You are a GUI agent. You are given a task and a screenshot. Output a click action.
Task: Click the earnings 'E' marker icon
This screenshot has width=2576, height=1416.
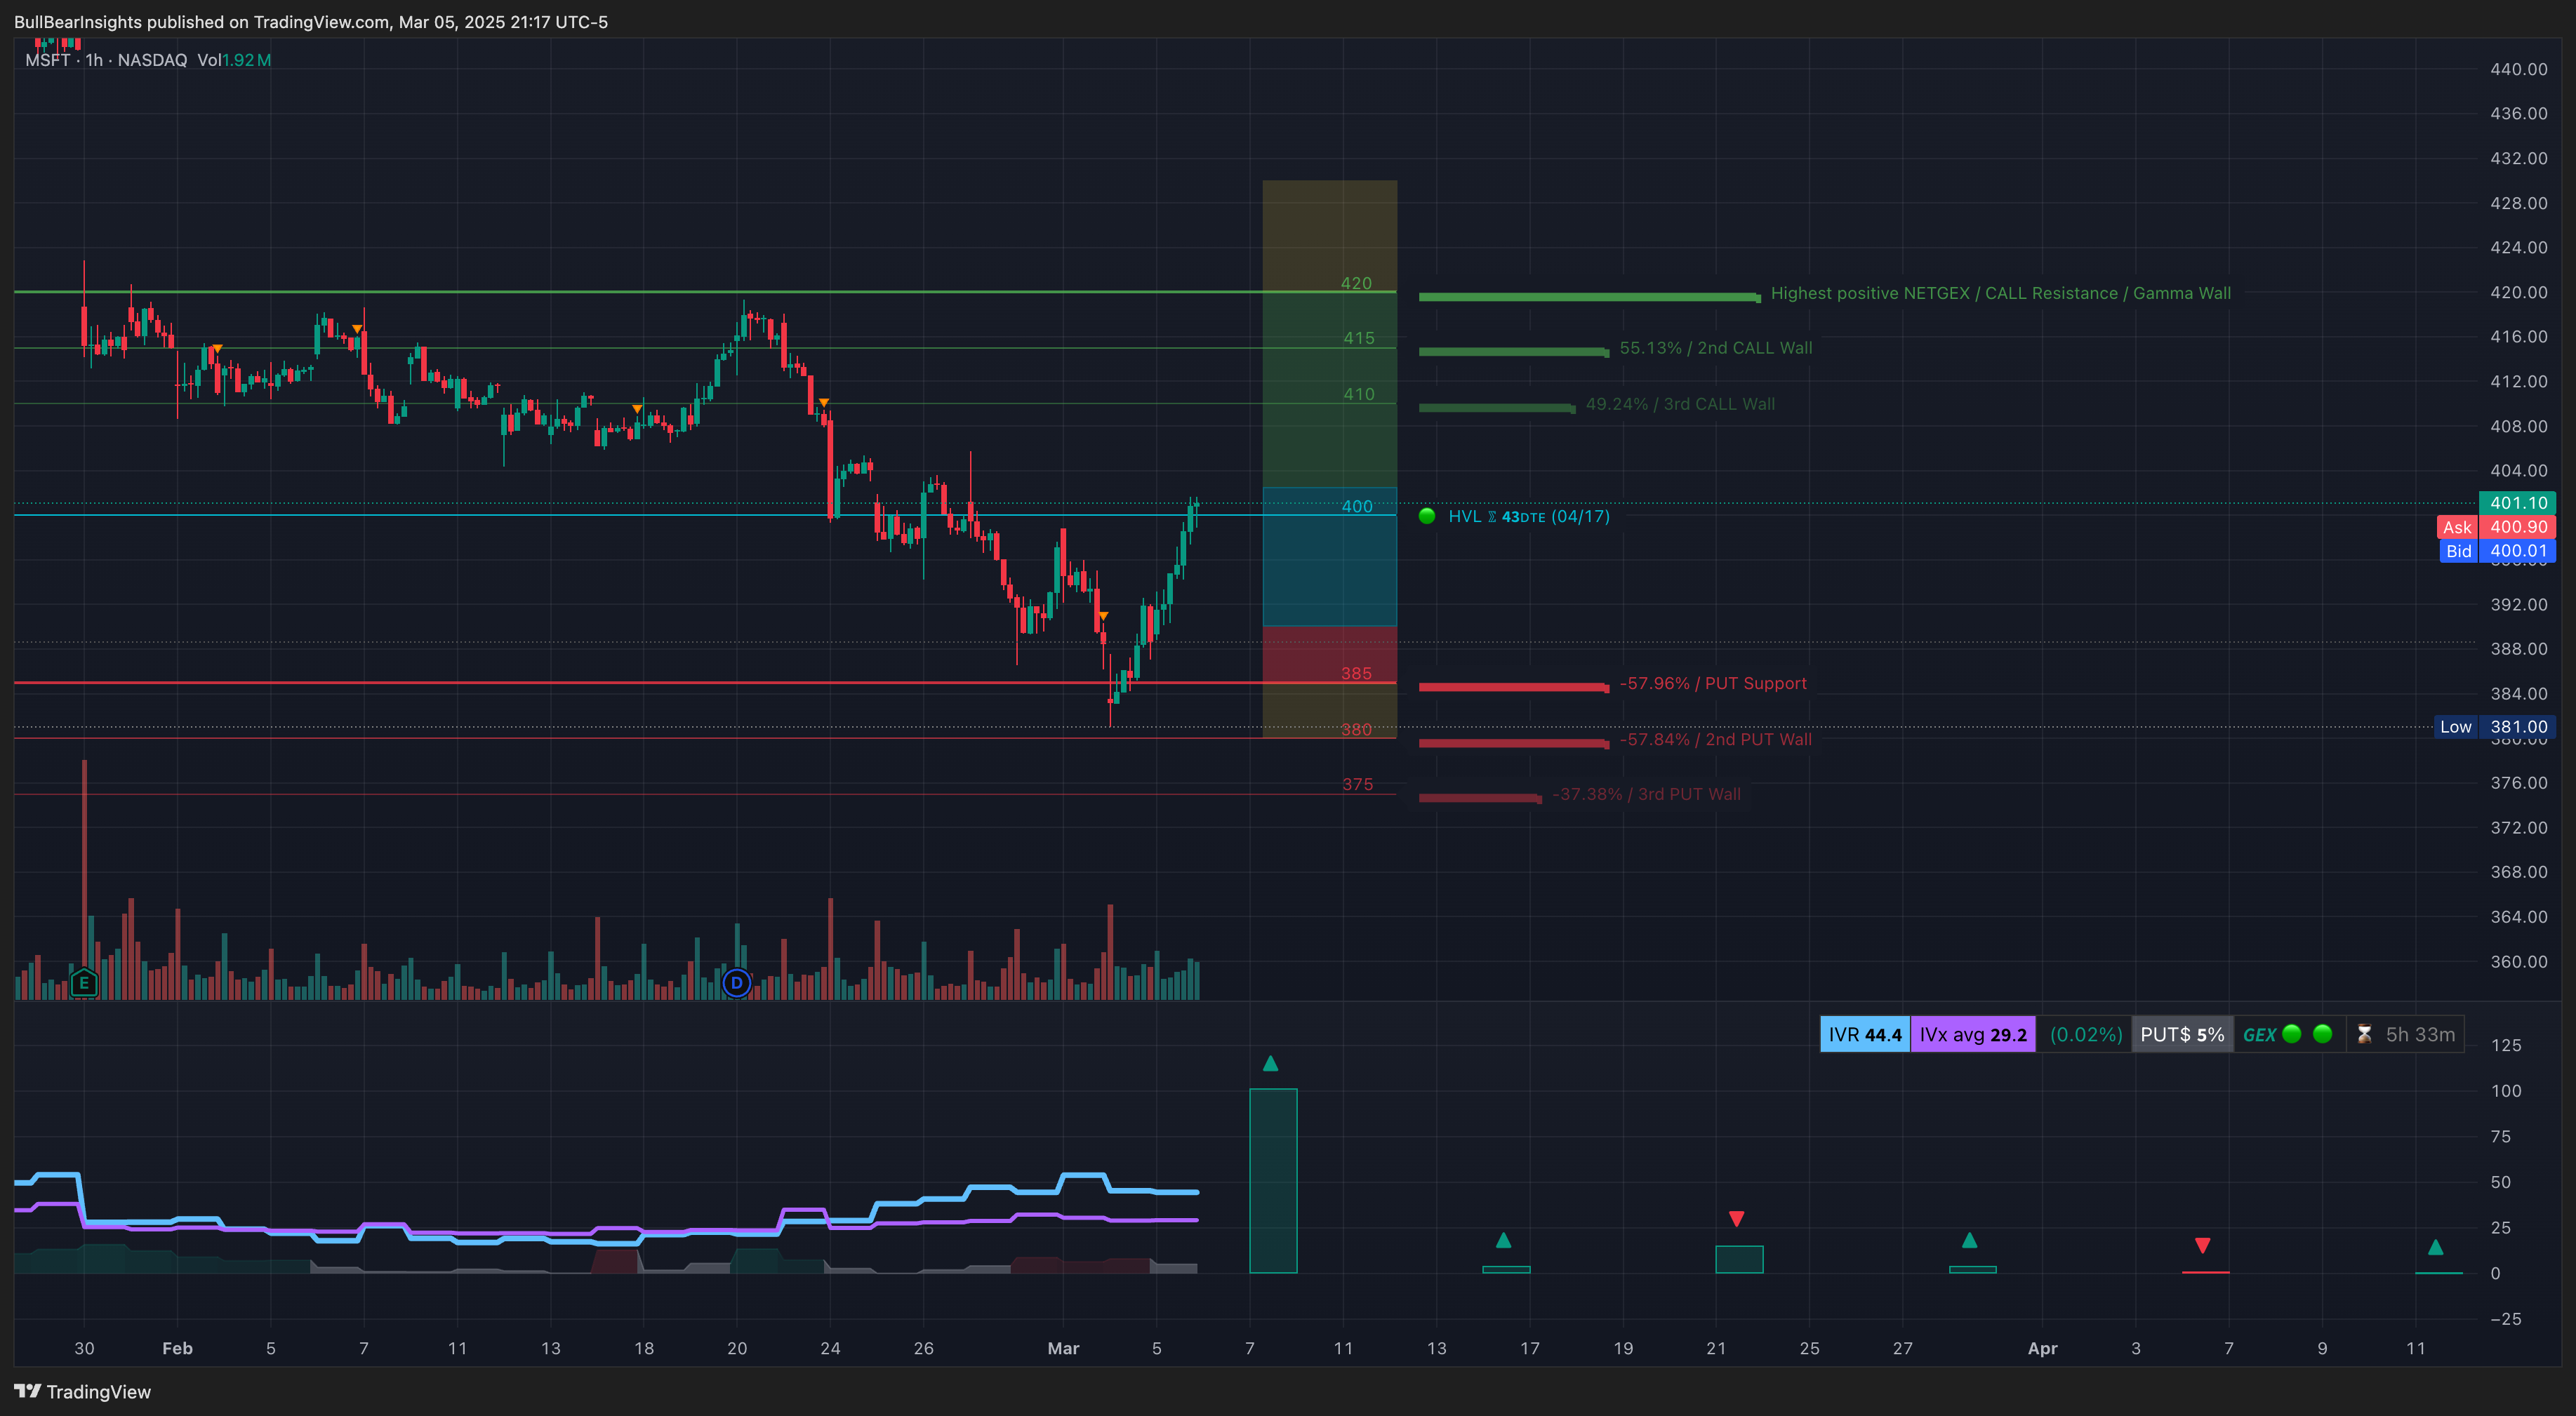click(x=84, y=983)
